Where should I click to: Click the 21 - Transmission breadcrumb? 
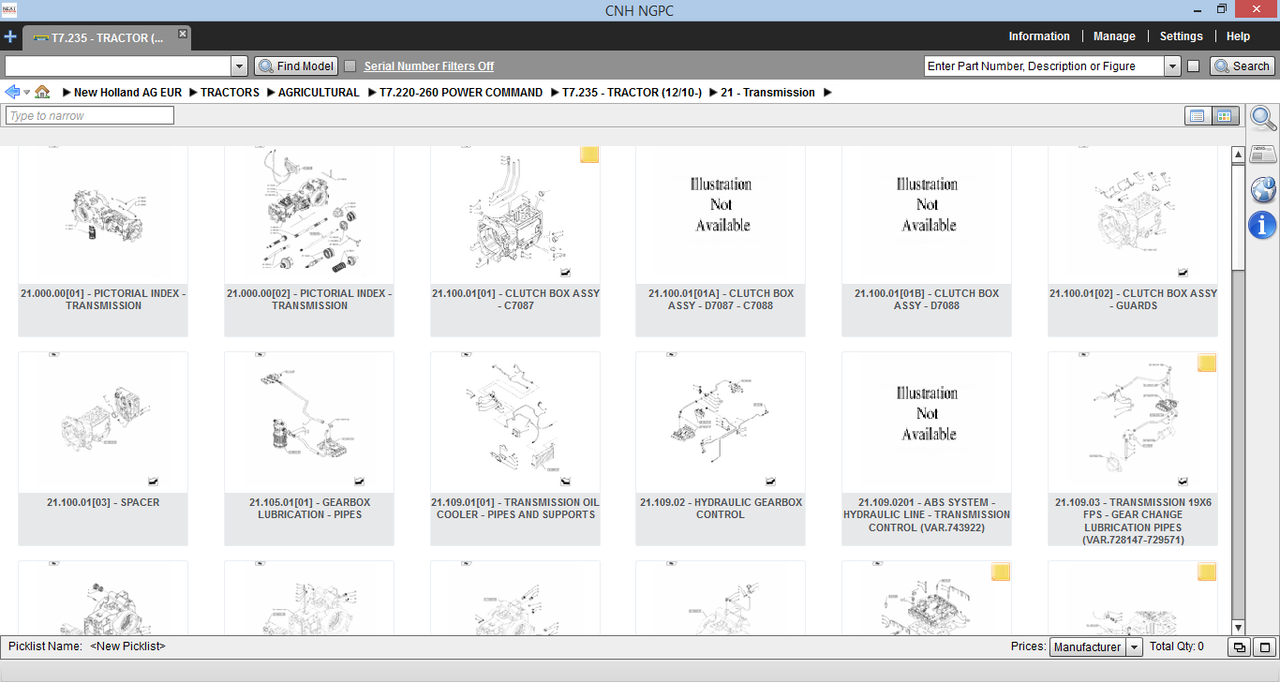coord(768,92)
